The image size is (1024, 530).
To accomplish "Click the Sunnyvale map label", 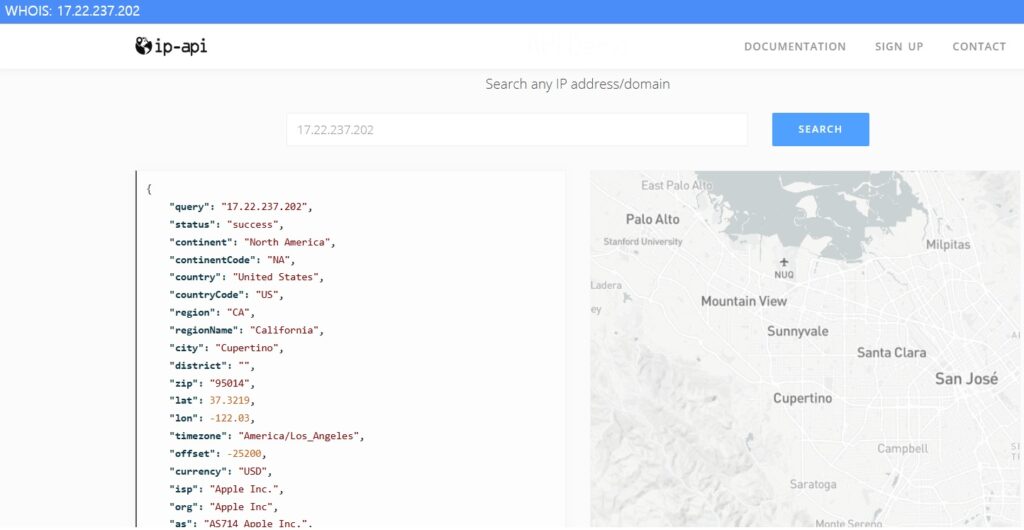I will pyautogui.click(x=797, y=332).
